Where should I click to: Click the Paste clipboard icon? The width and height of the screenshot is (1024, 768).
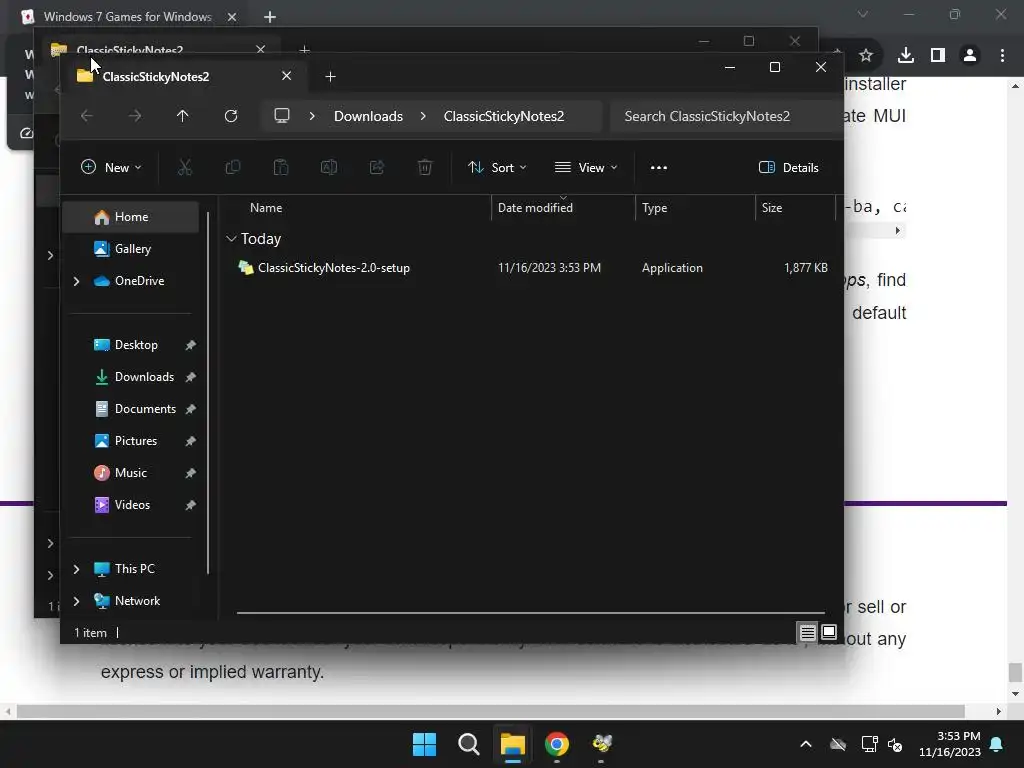(x=281, y=168)
